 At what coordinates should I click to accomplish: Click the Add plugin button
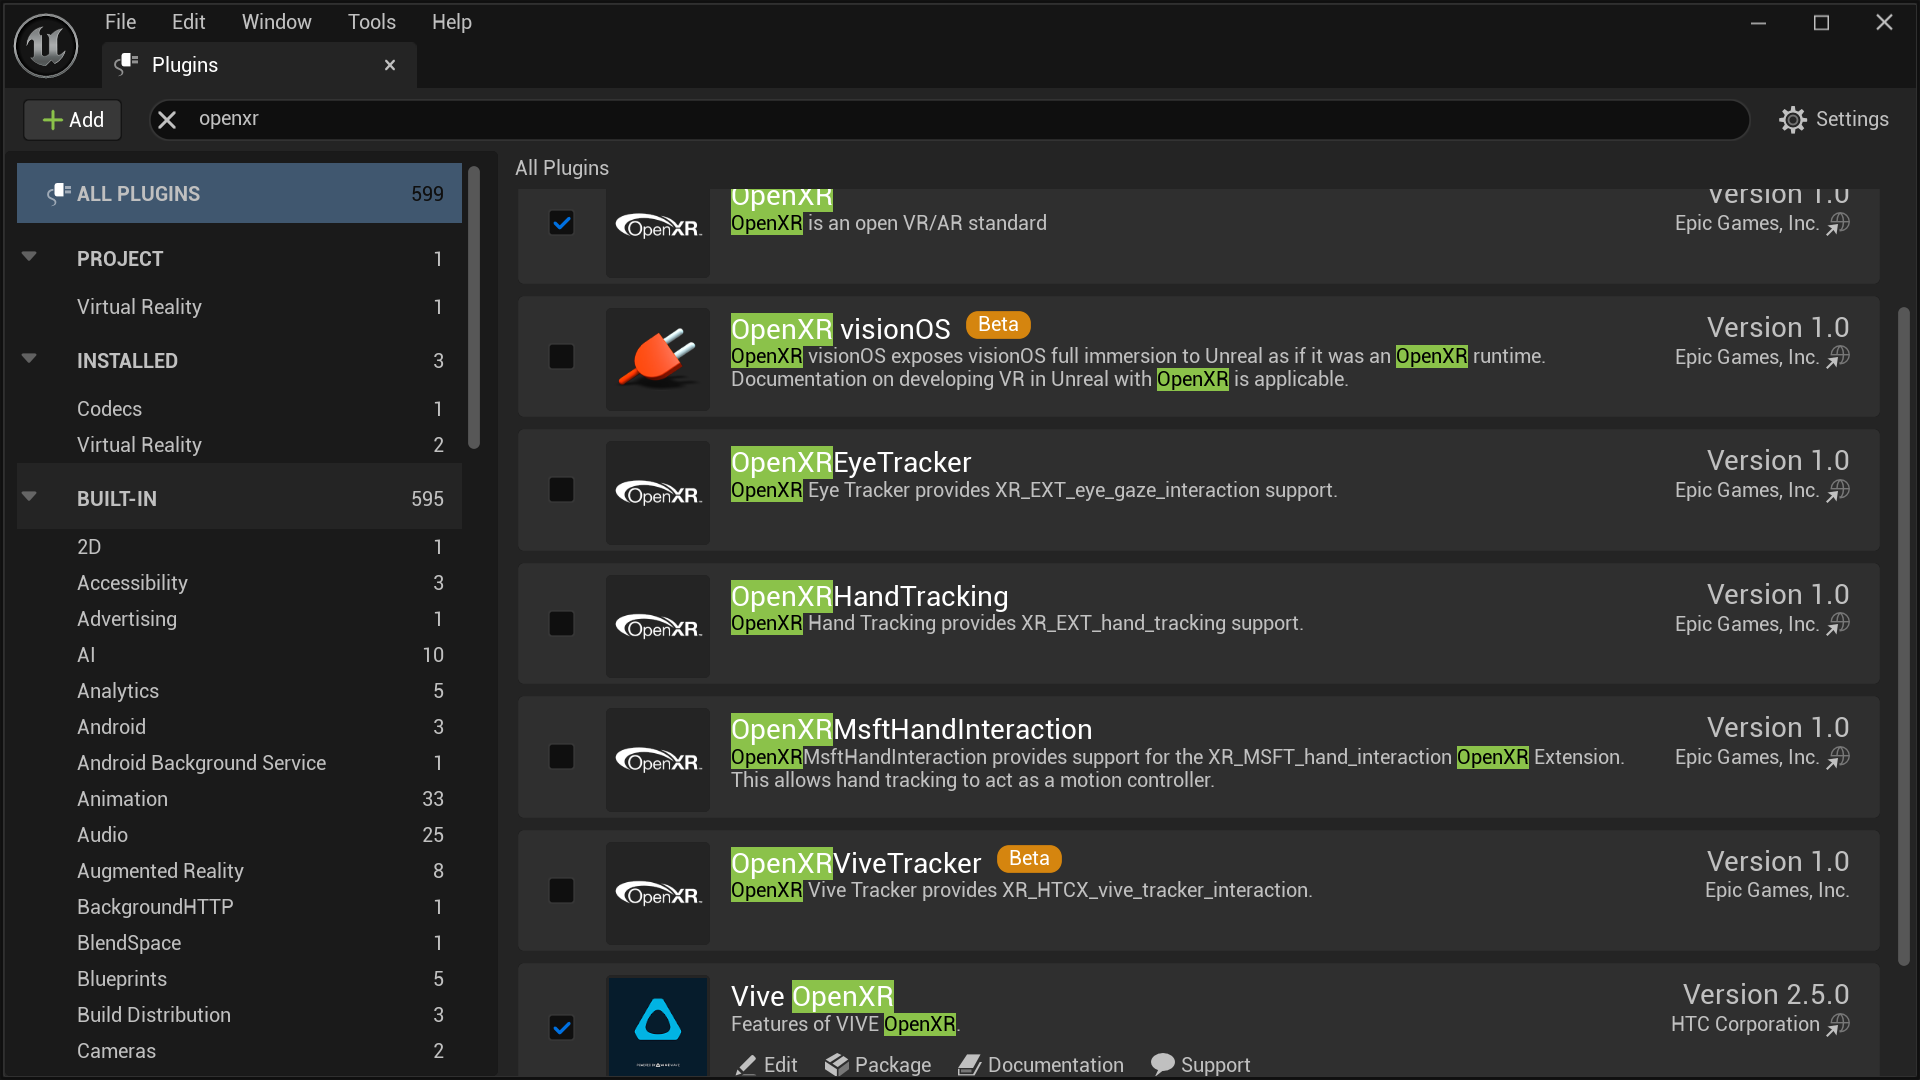[x=73, y=120]
